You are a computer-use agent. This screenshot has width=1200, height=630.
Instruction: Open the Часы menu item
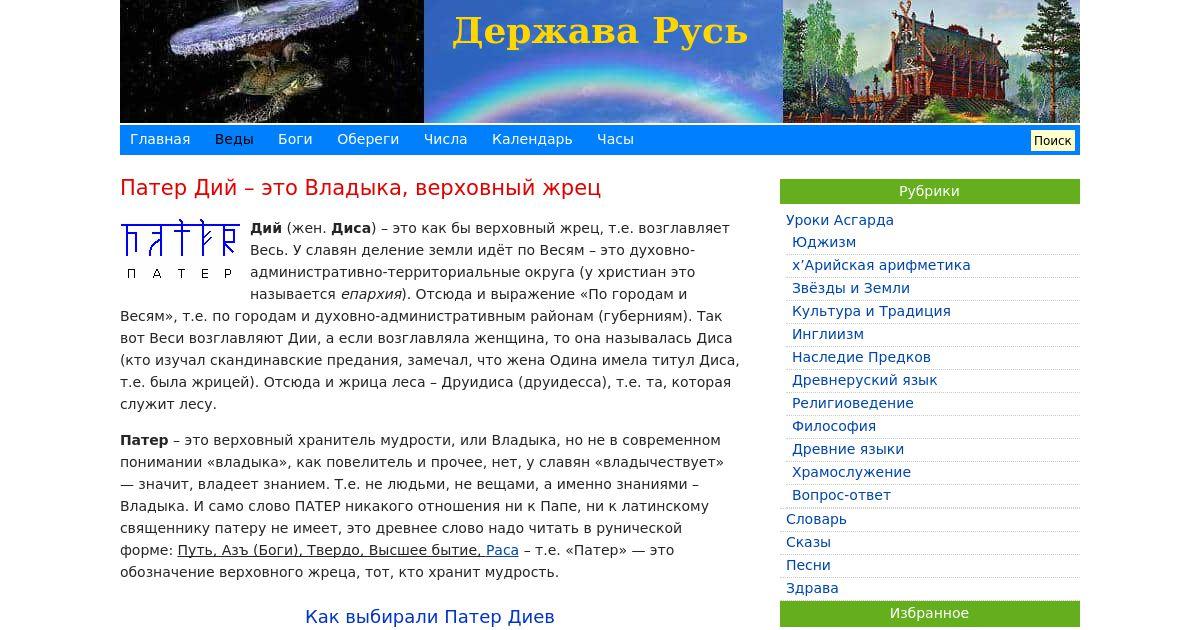[615, 139]
